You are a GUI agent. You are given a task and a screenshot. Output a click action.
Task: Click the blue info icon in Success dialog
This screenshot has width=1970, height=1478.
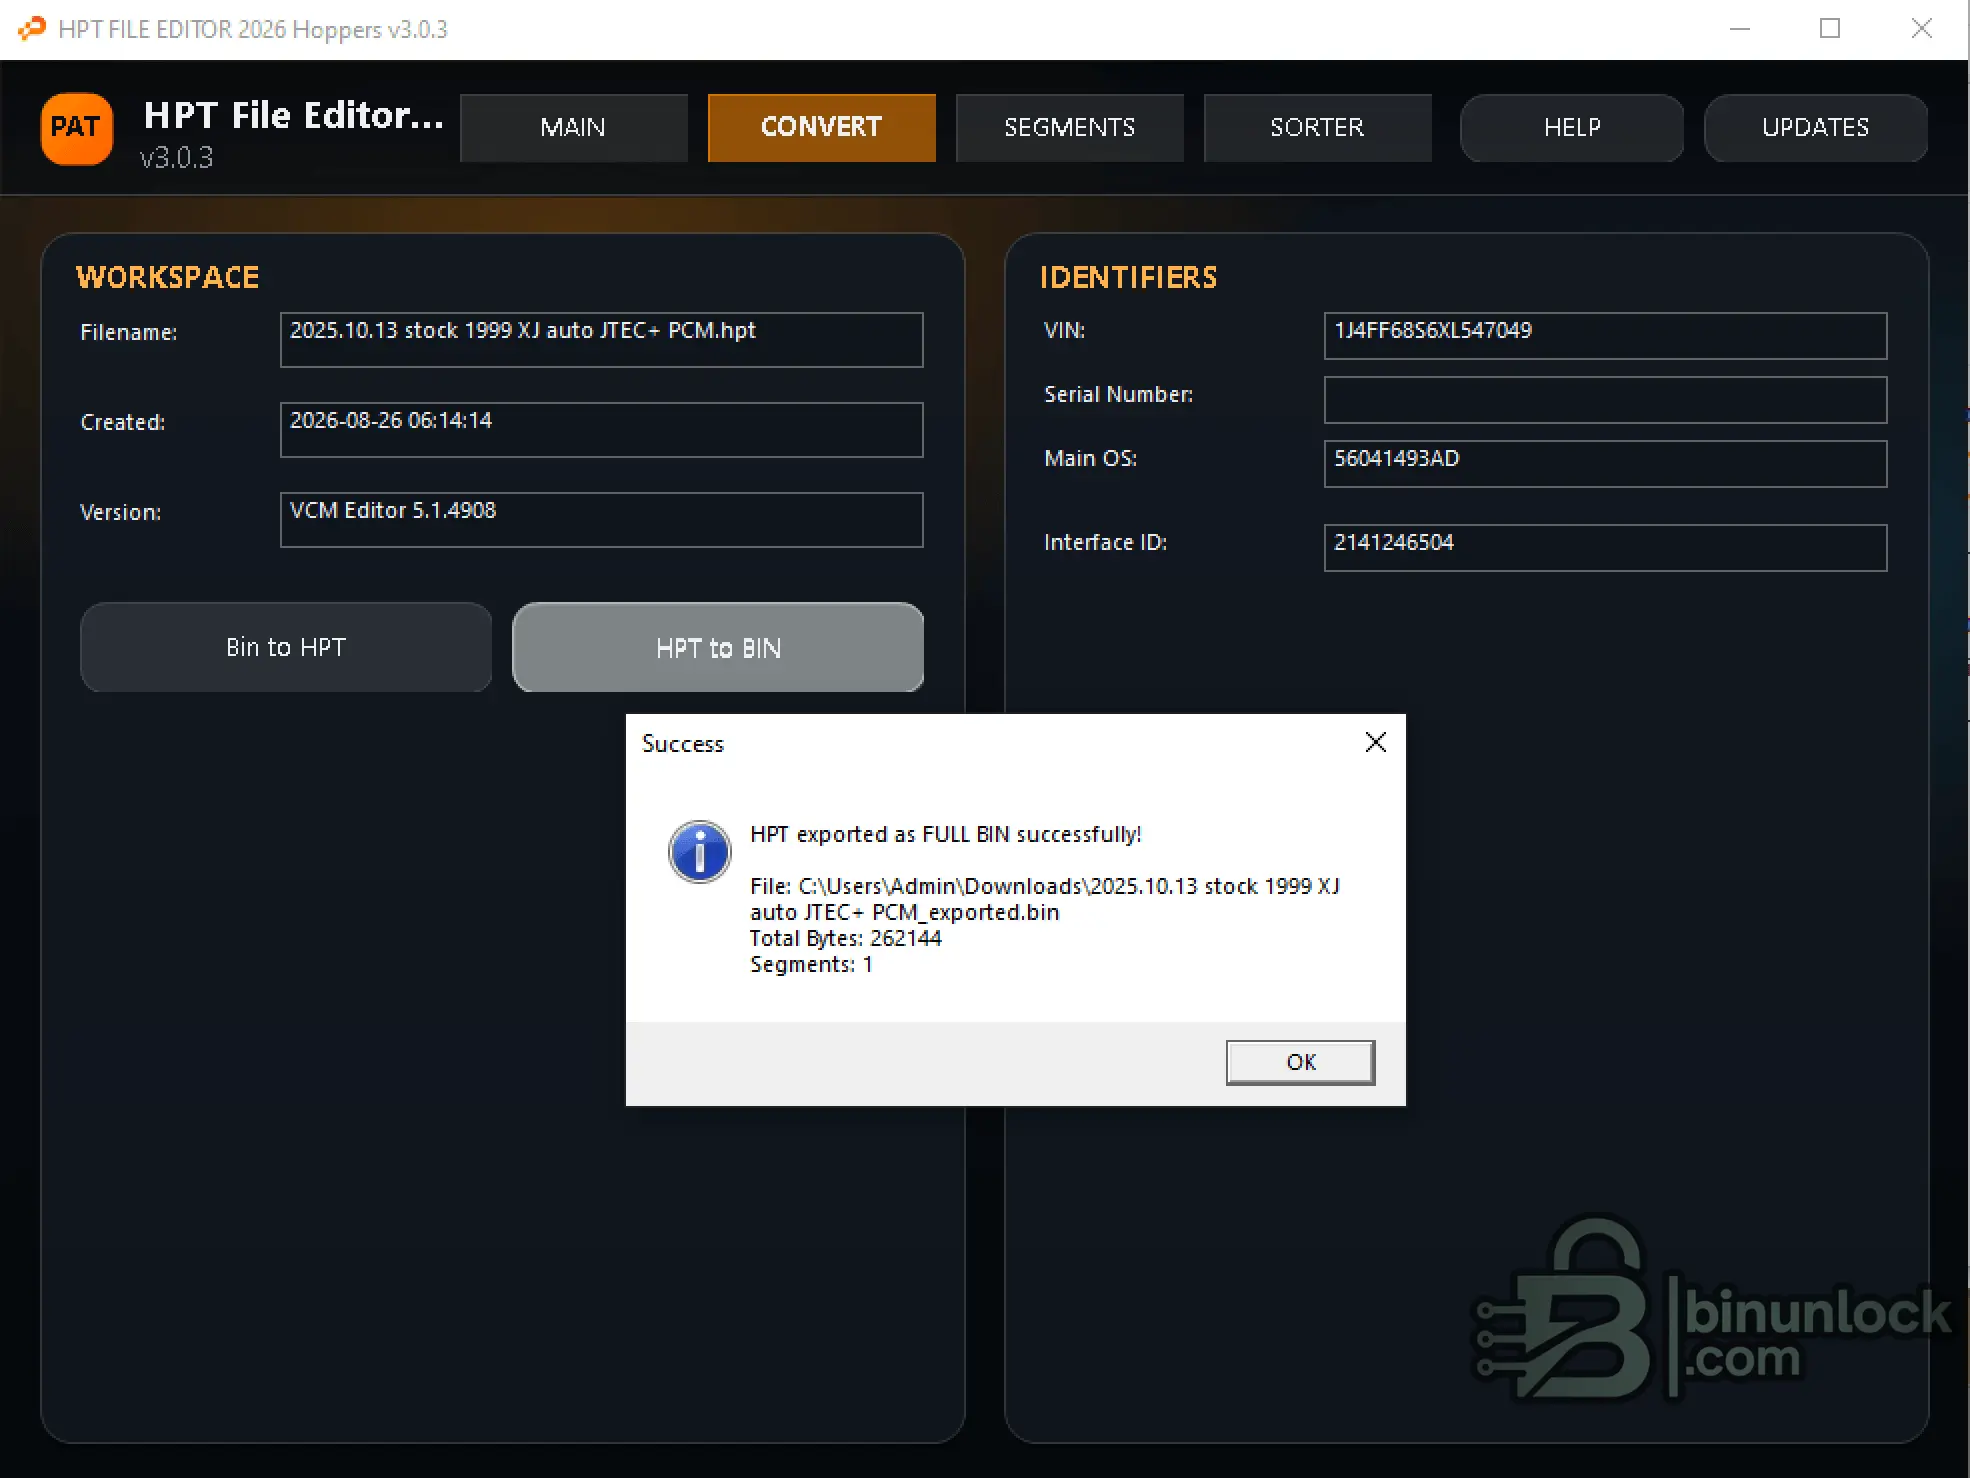pos(699,852)
